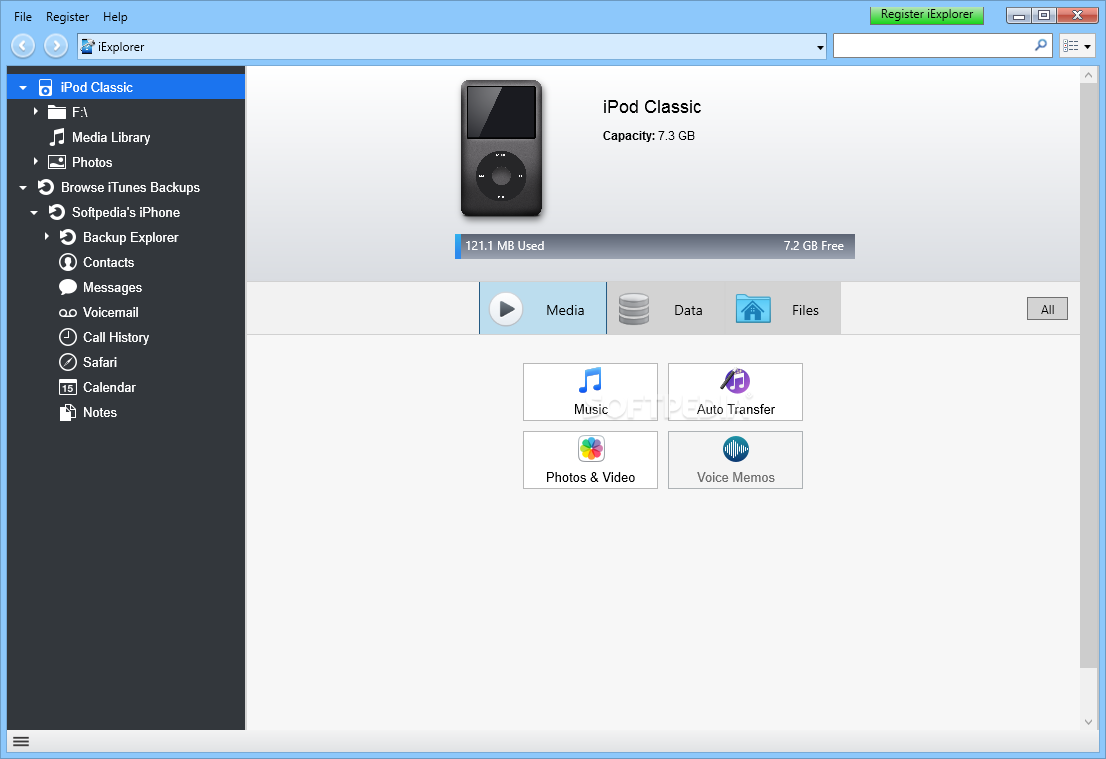Screen dimensions: 1106x759
Task: Expand the Backup Explorer node
Action: [47, 236]
